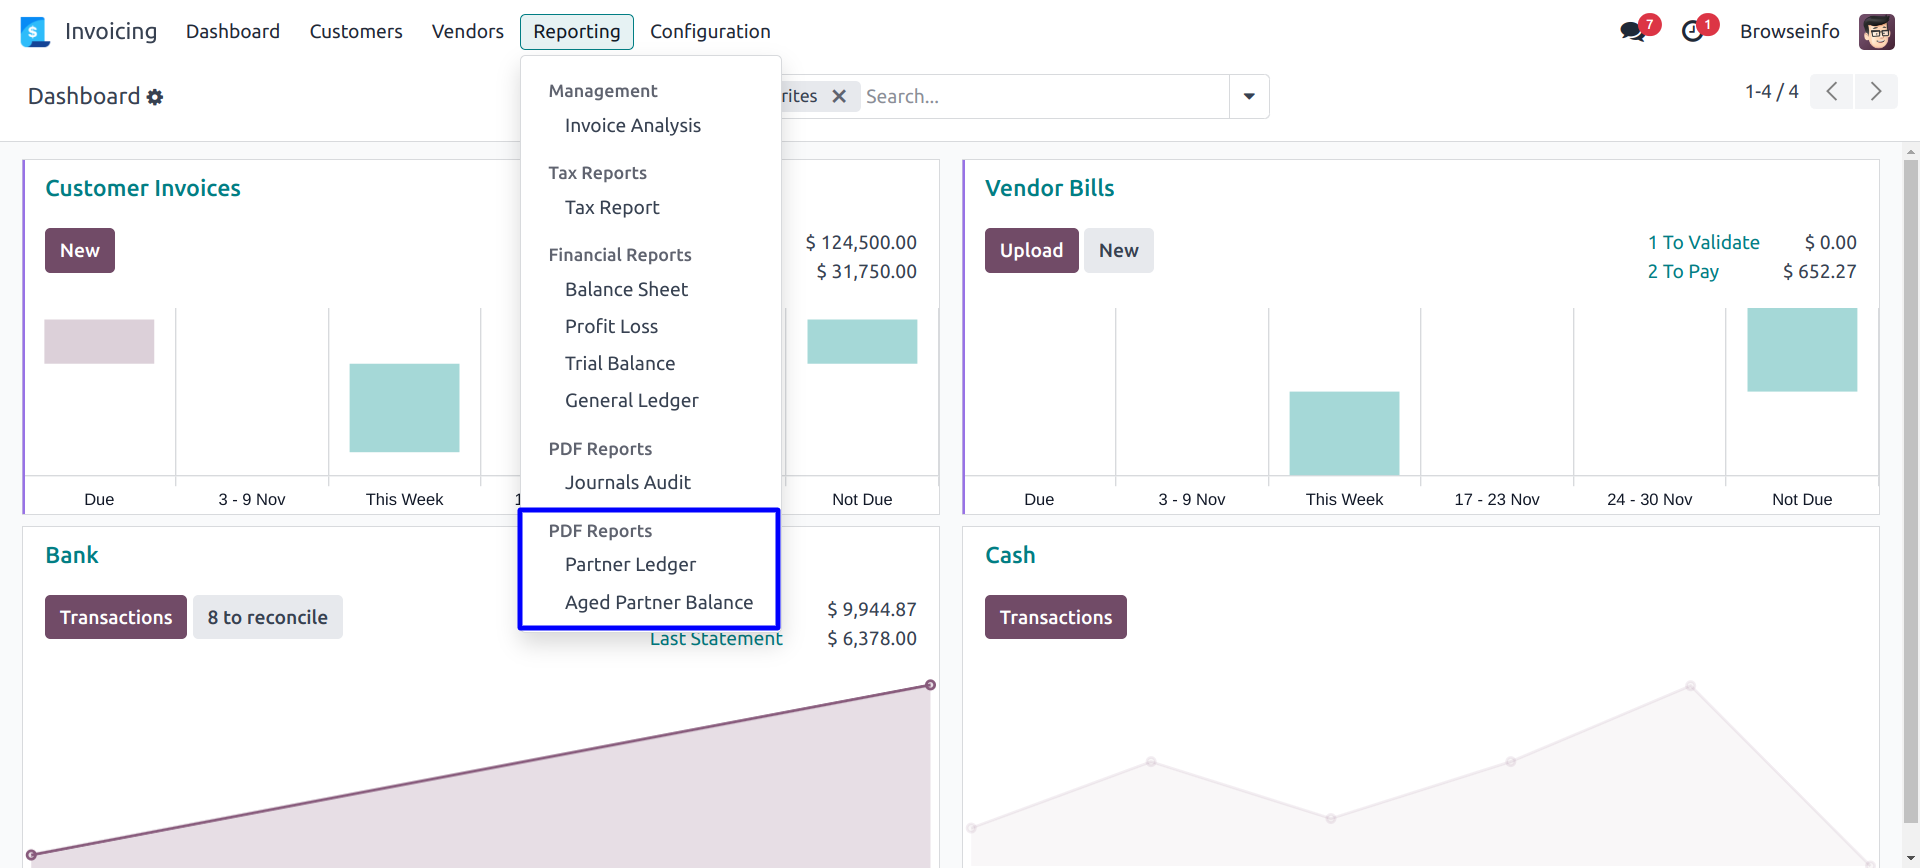This screenshot has width=1920, height=868.
Task: Go to the previous page arrow
Action: click(1832, 92)
